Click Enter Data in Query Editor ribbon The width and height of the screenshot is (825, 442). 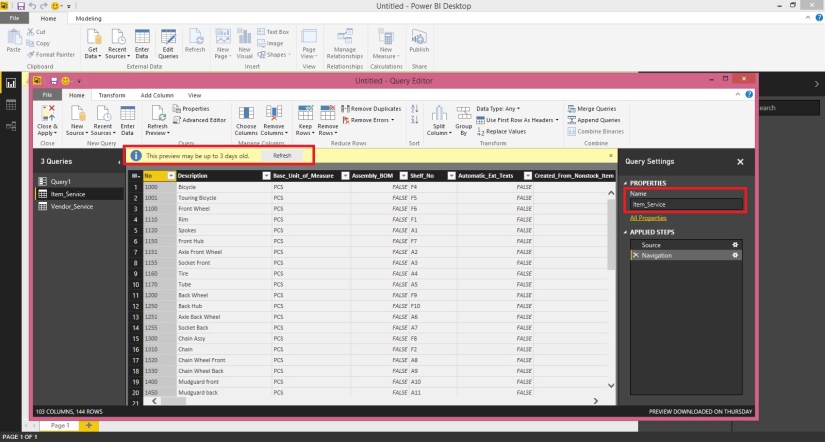(127, 120)
